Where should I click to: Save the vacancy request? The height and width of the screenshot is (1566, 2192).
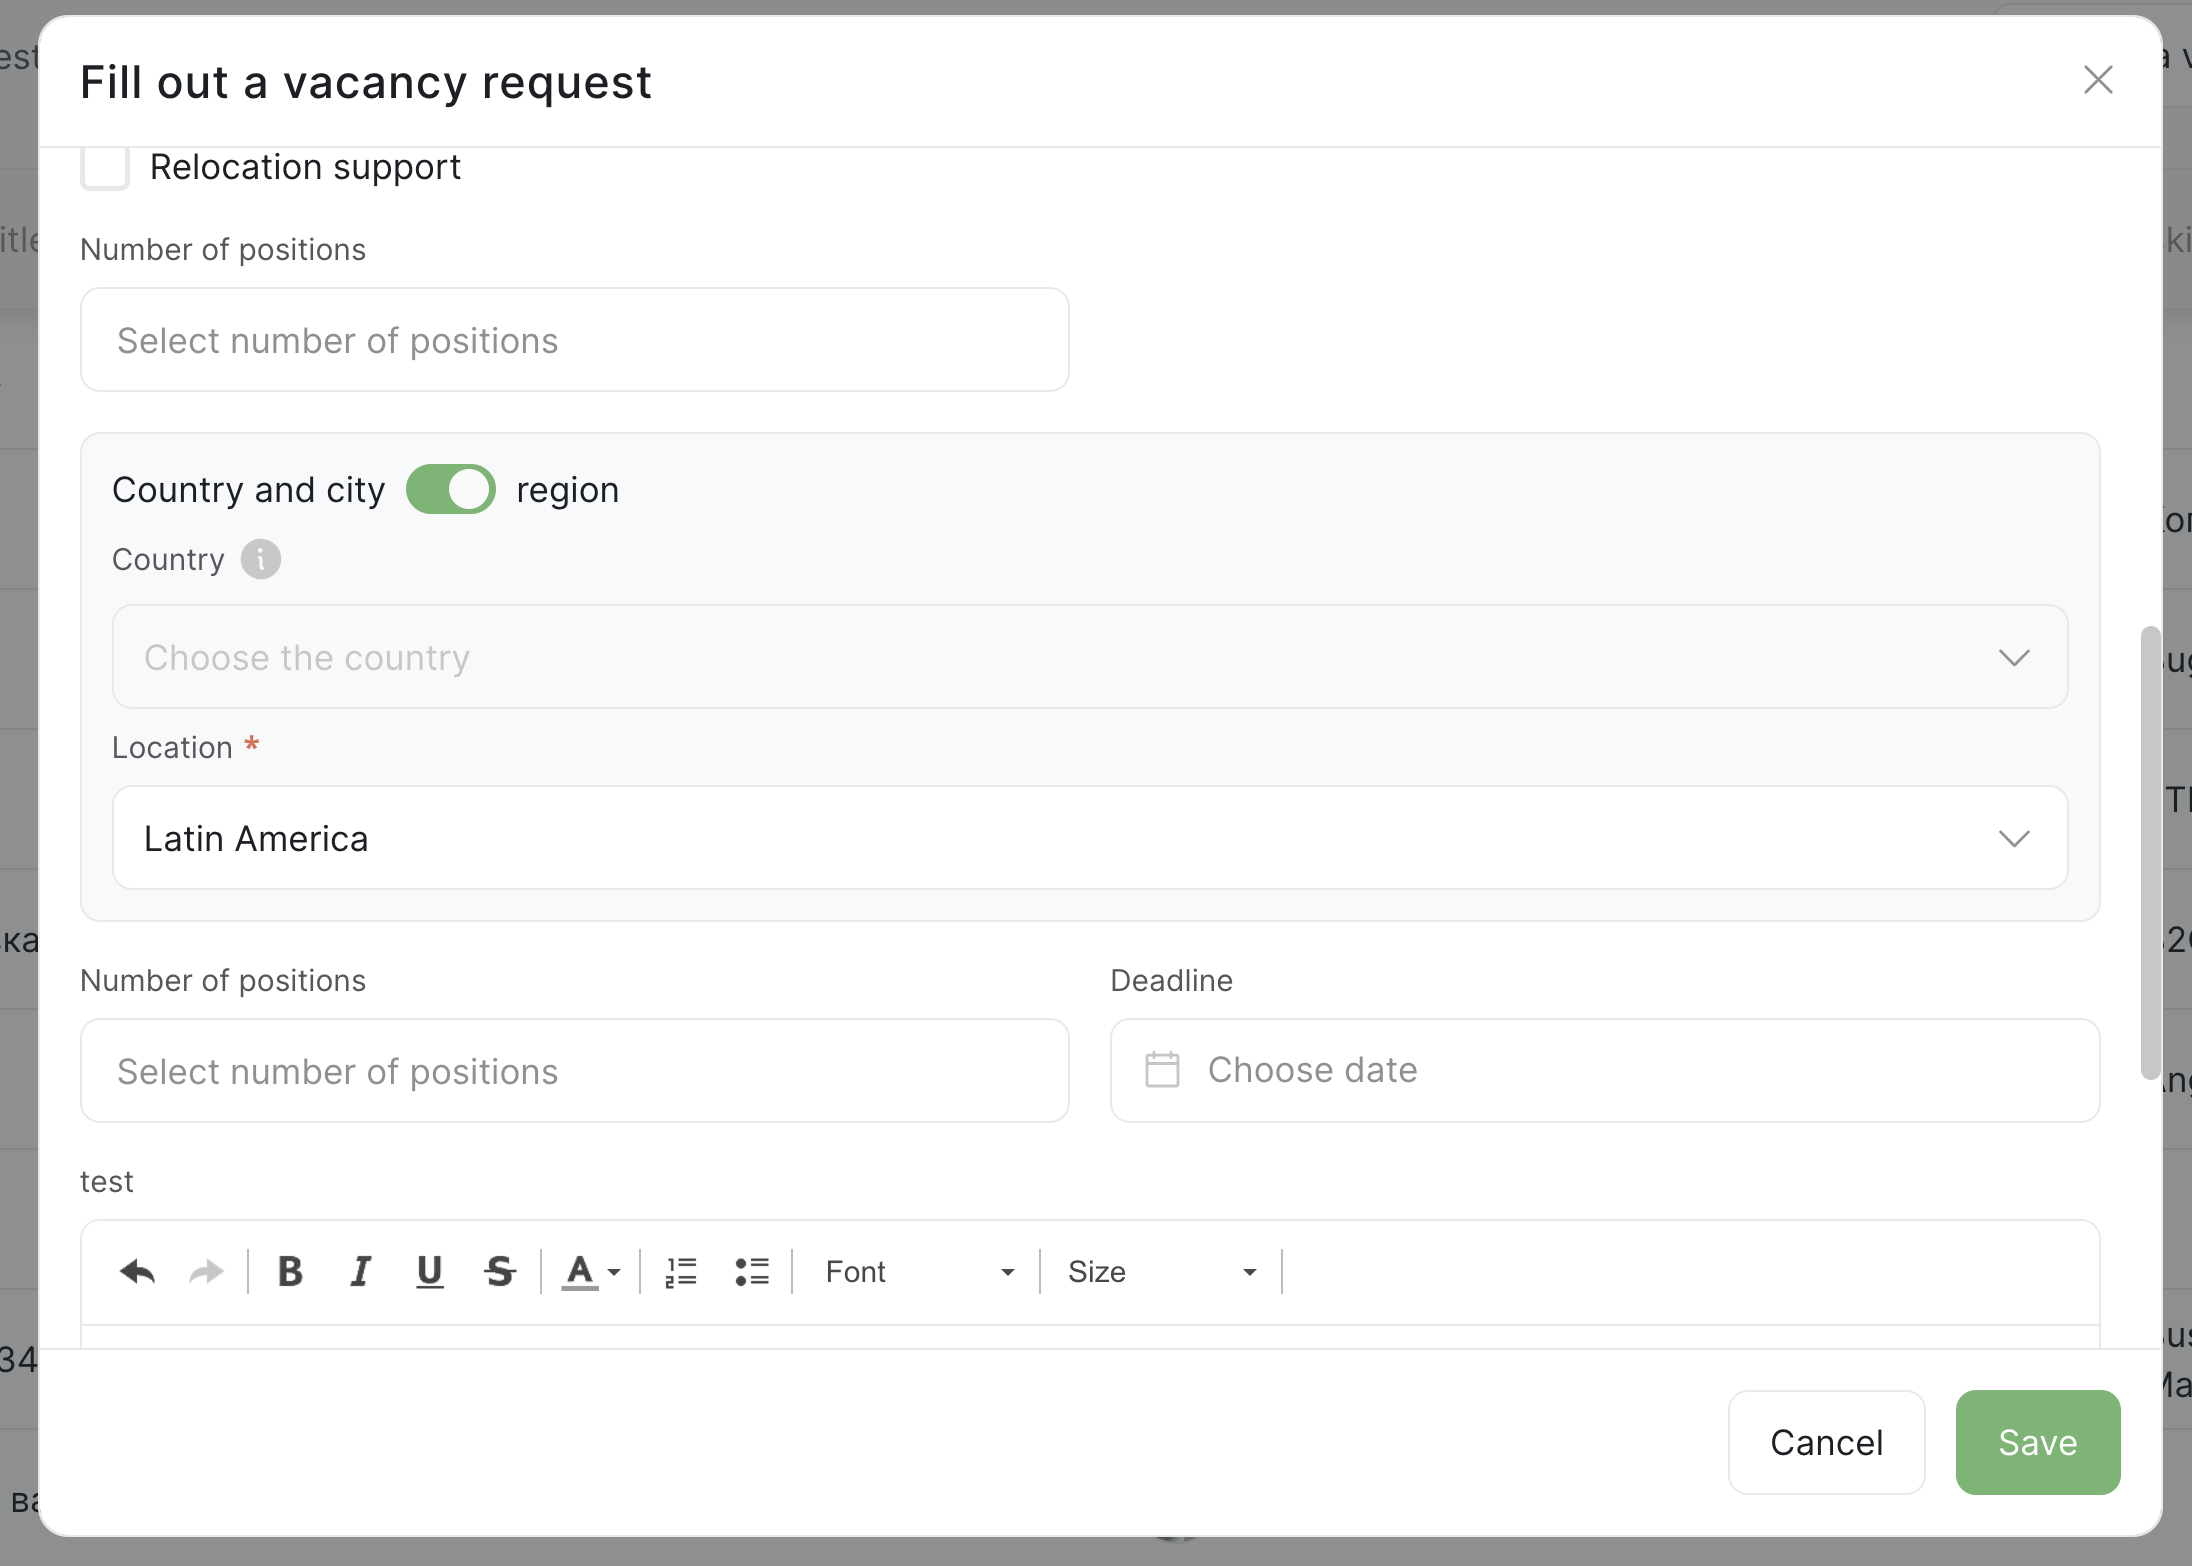click(x=2037, y=1442)
